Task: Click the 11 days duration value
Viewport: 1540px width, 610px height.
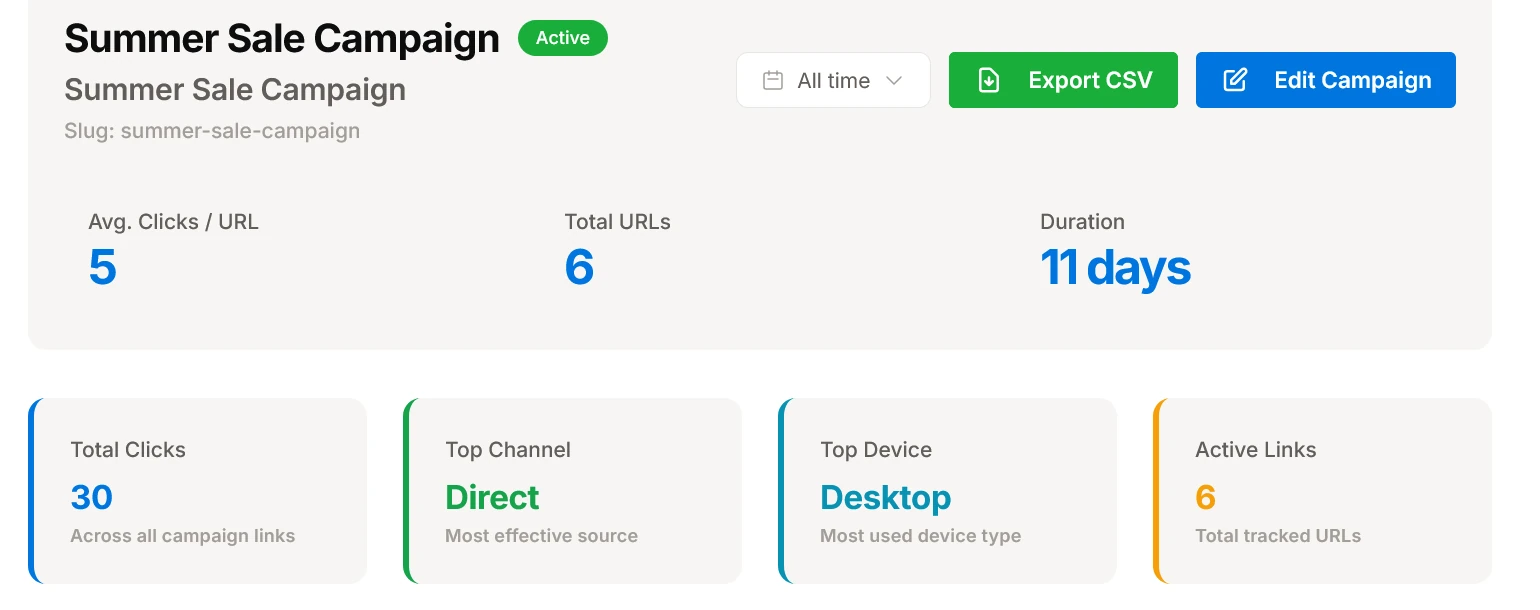Action: (x=1115, y=268)
